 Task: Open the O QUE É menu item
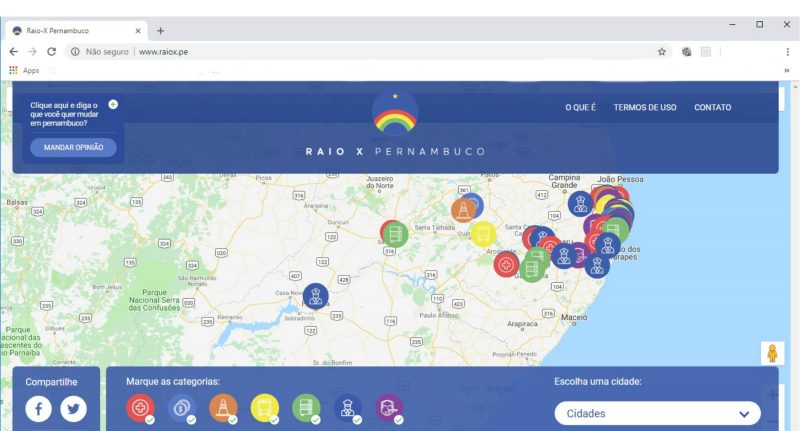pyautogui.click(x=580, y=108)
